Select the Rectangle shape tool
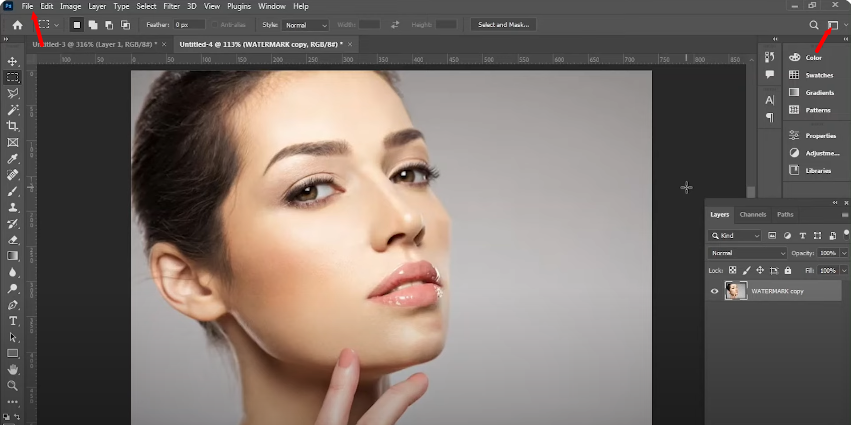This screenshot has width=851, height=425. (x=12, y=354)
